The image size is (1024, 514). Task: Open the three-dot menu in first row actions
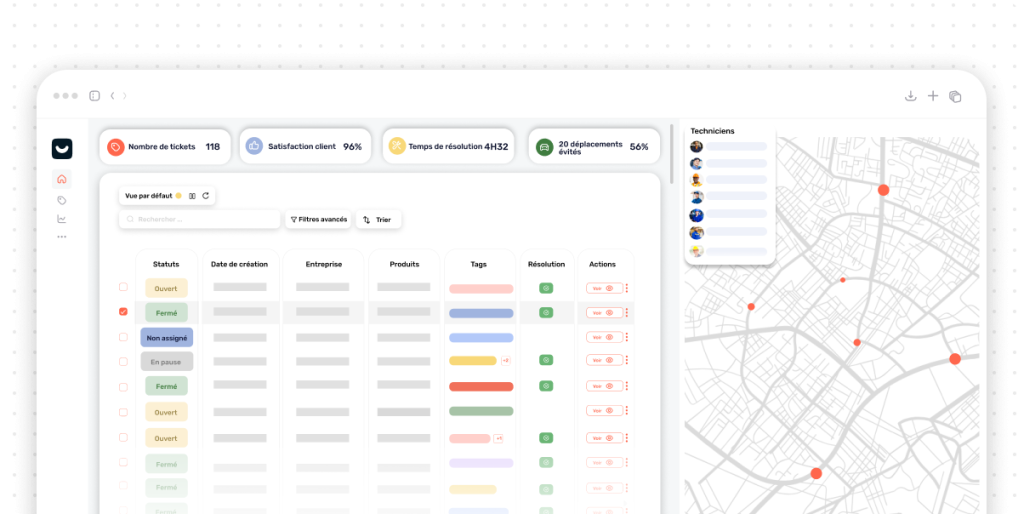point(627,288)
